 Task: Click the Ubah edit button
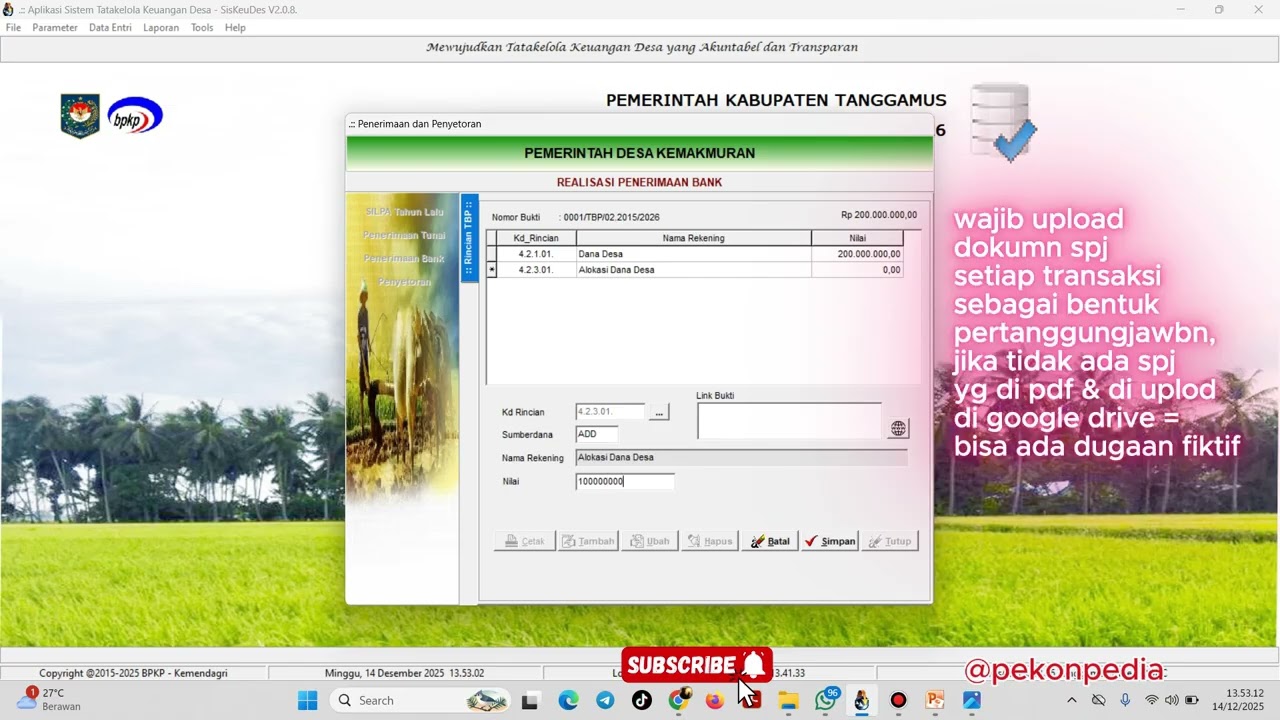(x=649, y=541)
